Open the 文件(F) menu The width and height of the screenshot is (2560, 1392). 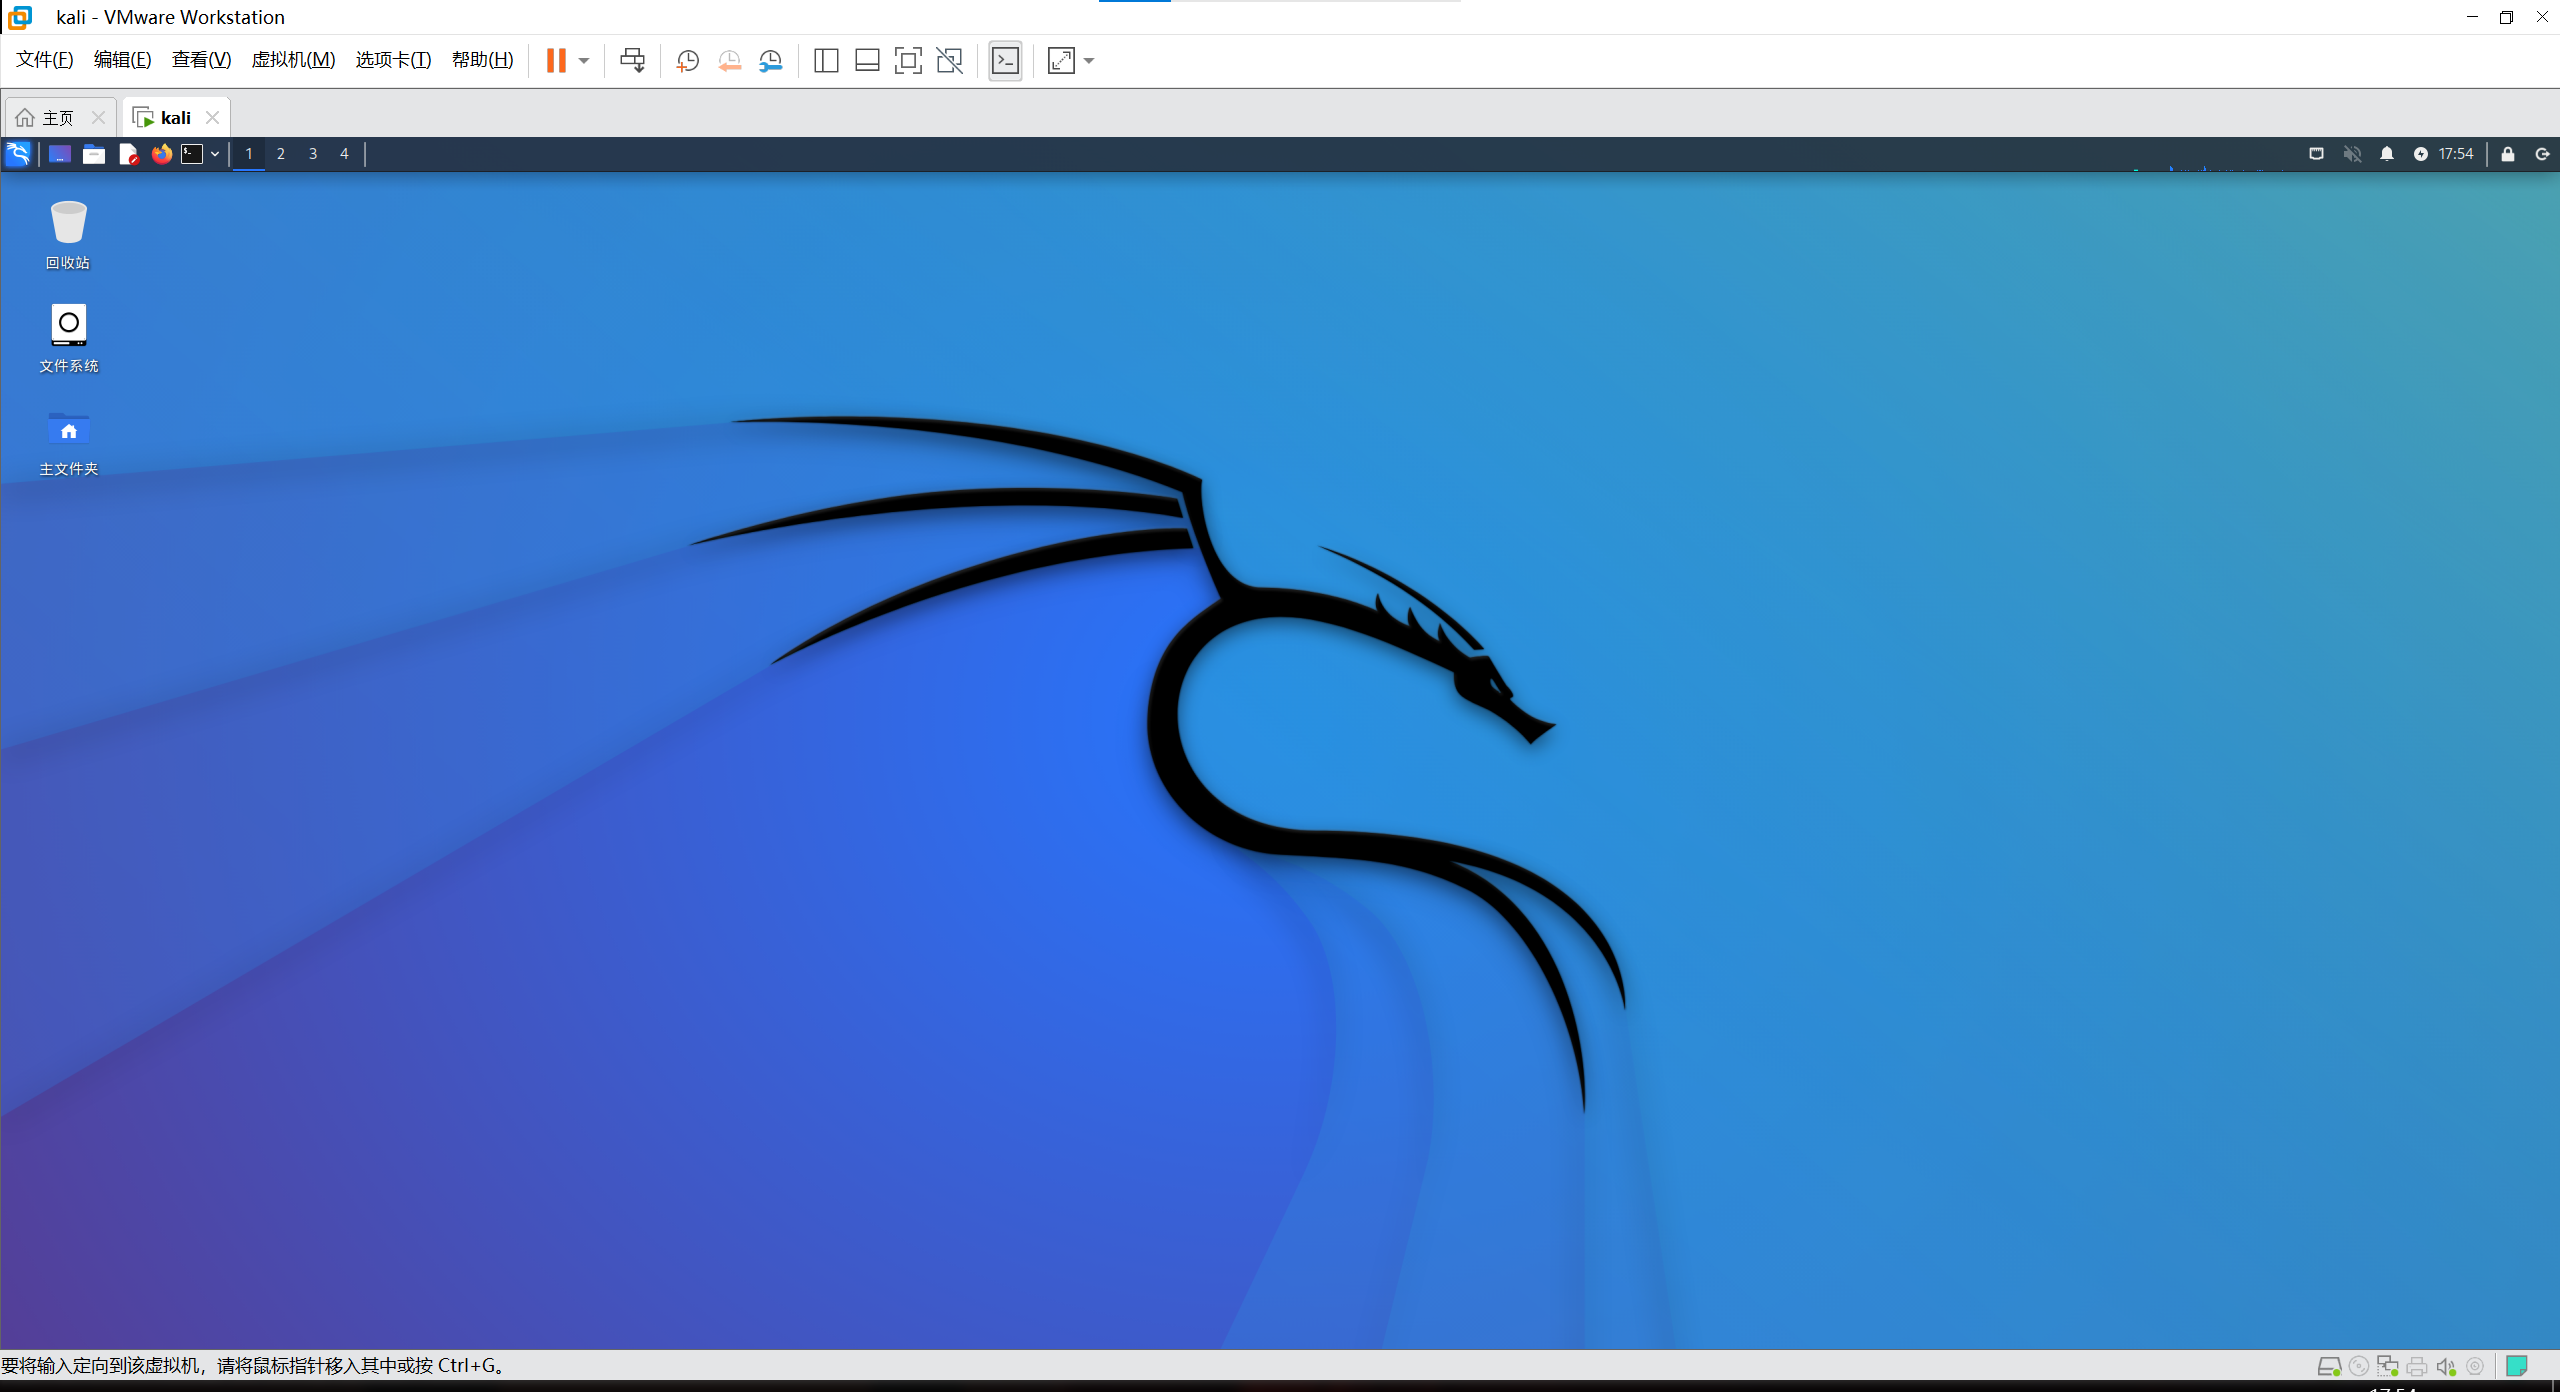pos(45,60)
